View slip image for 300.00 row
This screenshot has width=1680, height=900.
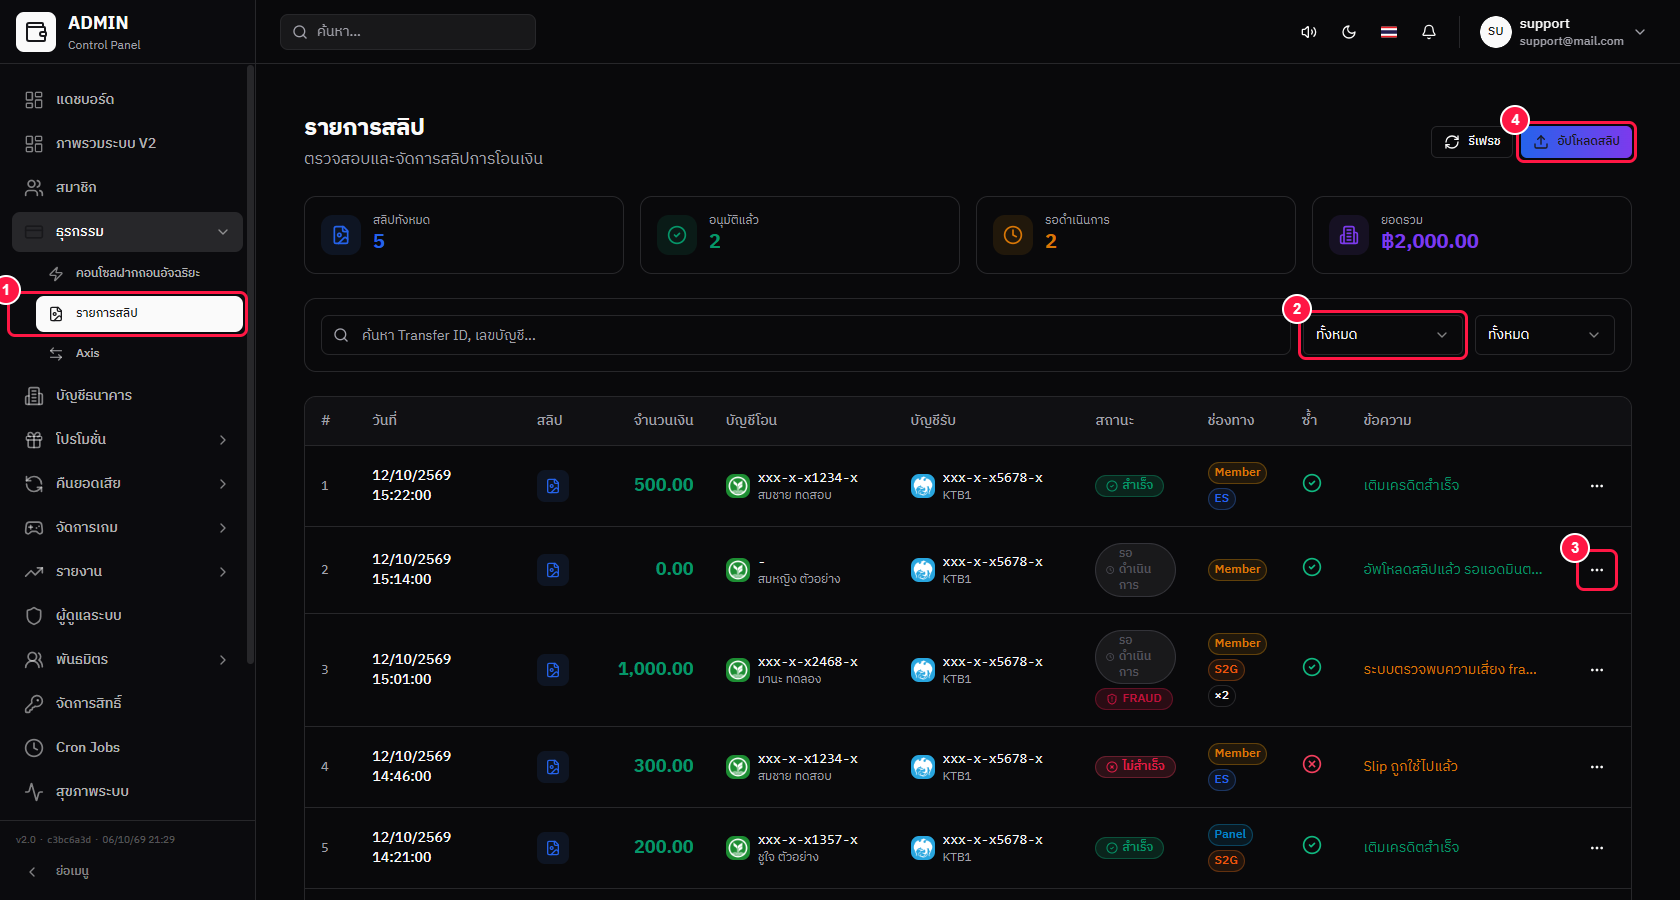coord(553,767)
